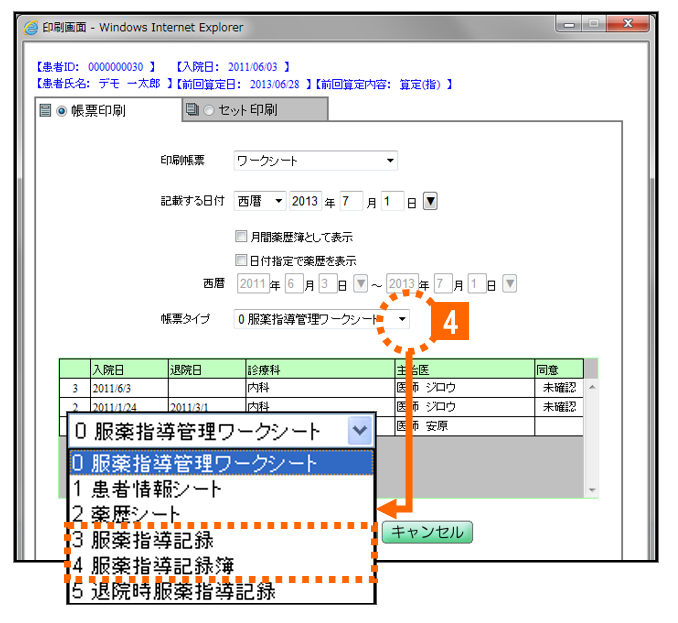Open the 西暦 era dropdown for record date
Viewport: 678px width, 623px height.
coord(261,201)
